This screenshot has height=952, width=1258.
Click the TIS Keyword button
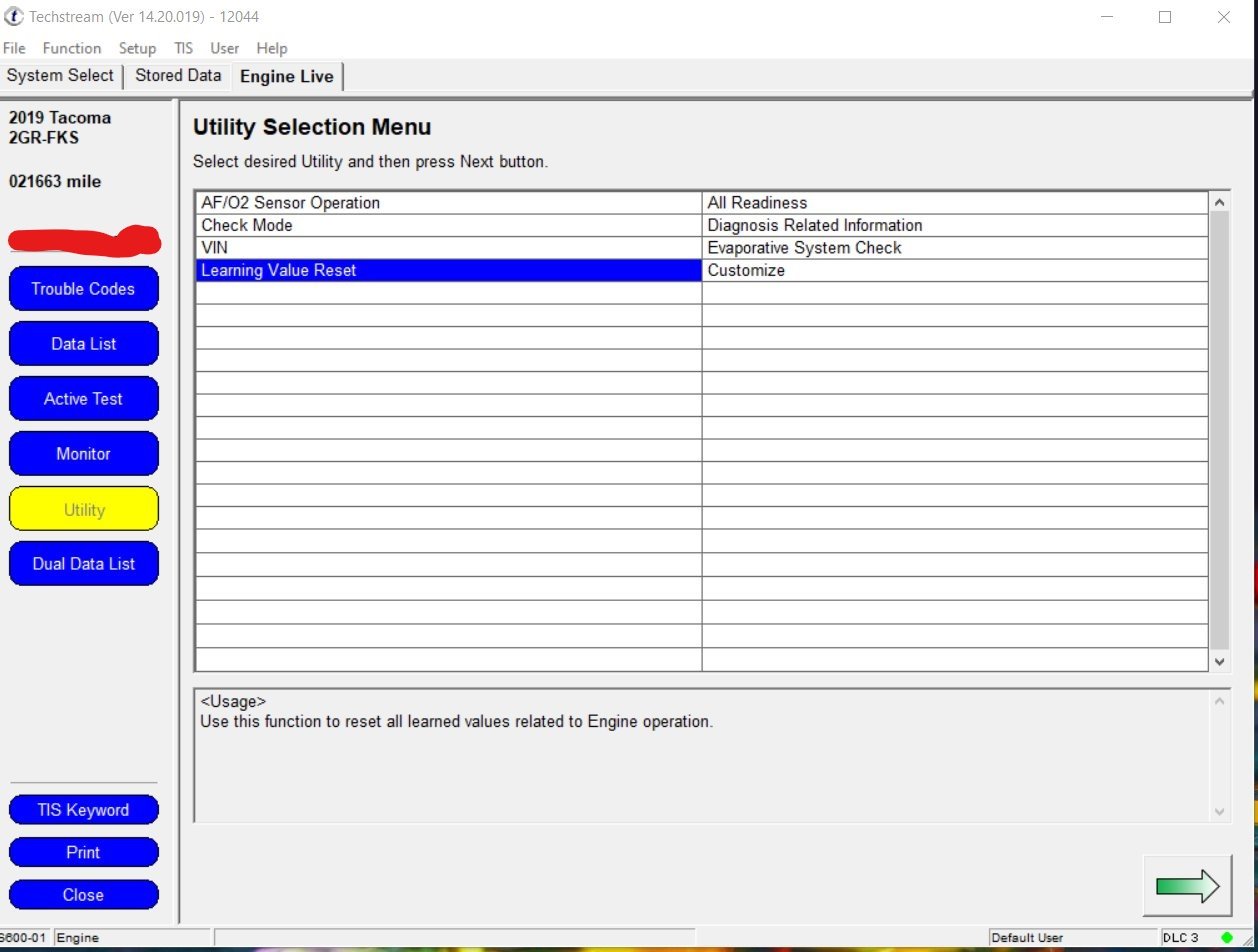pos(83,810)
